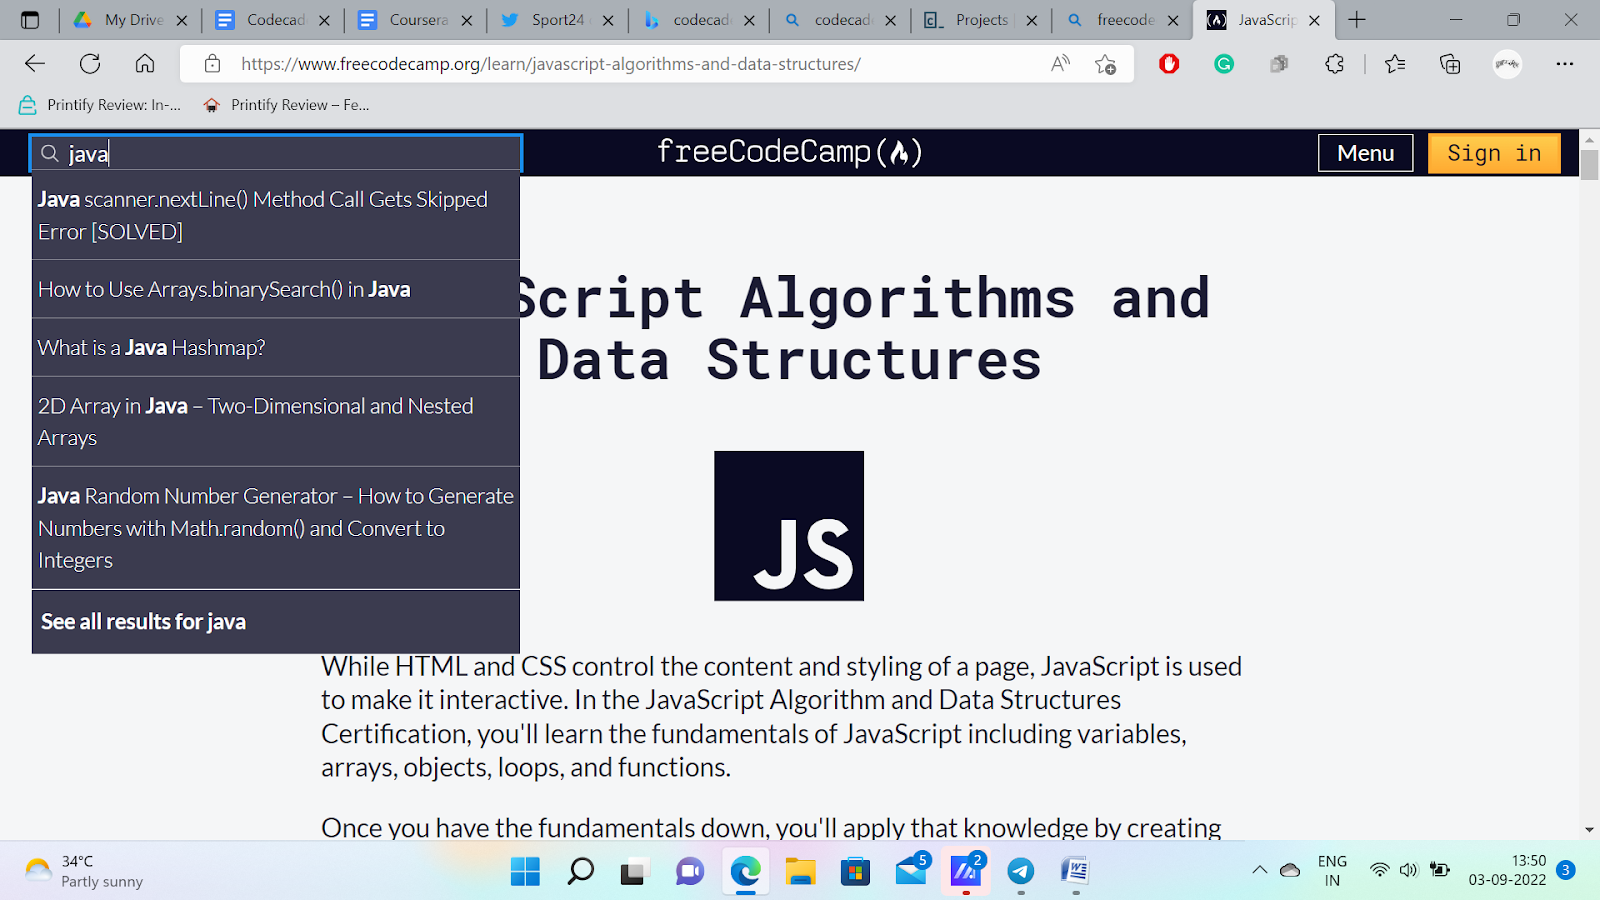The image size is (1600, 900).
Task: Open 2D Array in Java result
Action: (x=276, y=422)
